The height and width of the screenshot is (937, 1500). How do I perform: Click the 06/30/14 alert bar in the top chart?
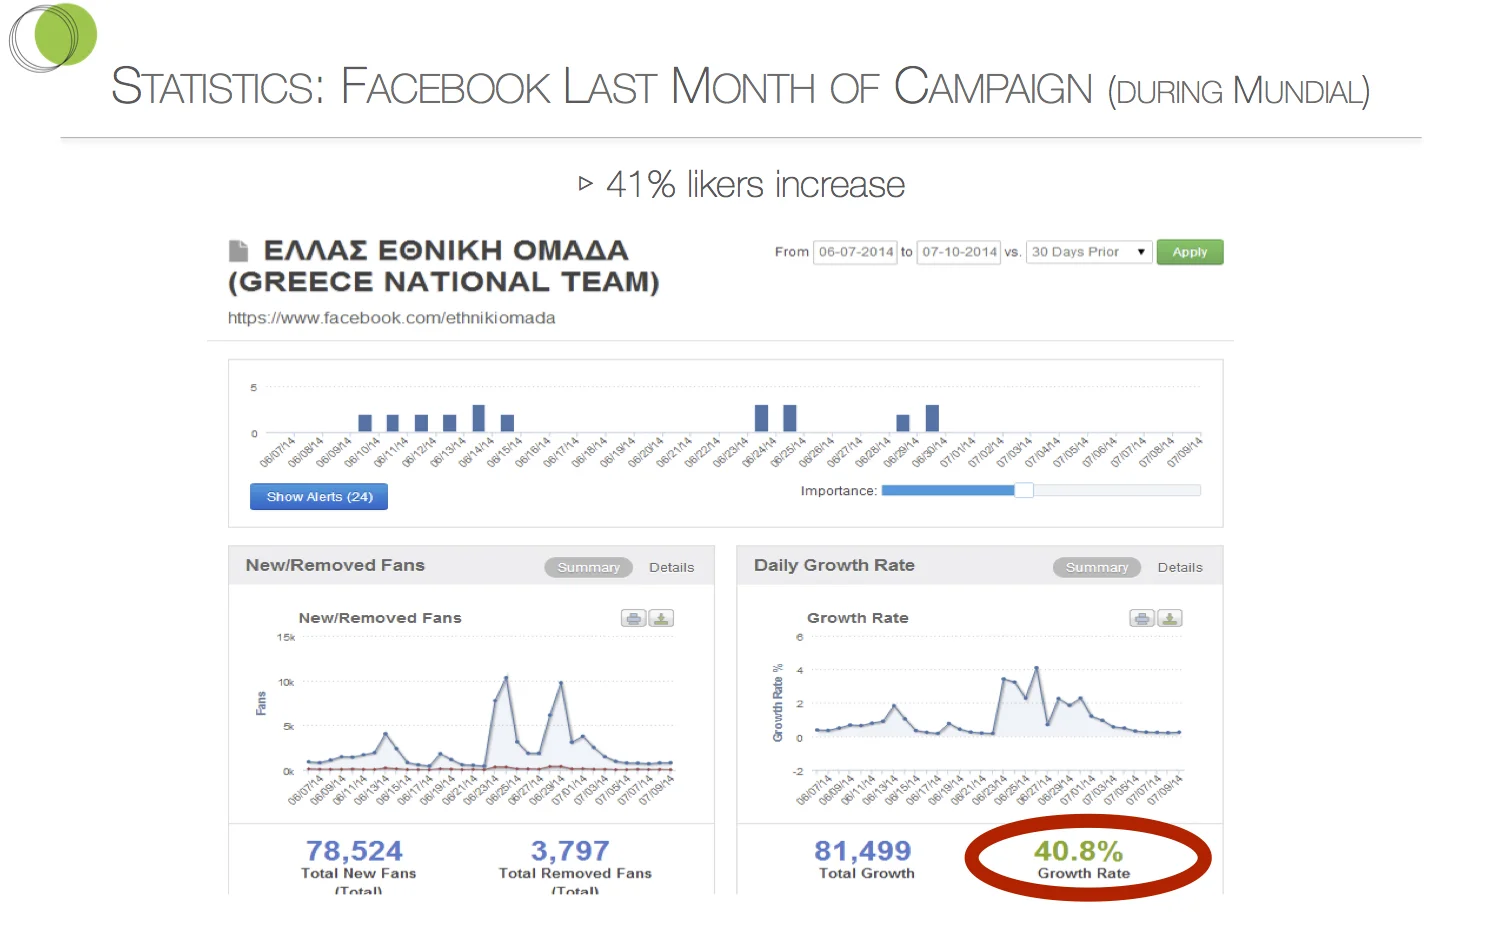tap(932, 418)
